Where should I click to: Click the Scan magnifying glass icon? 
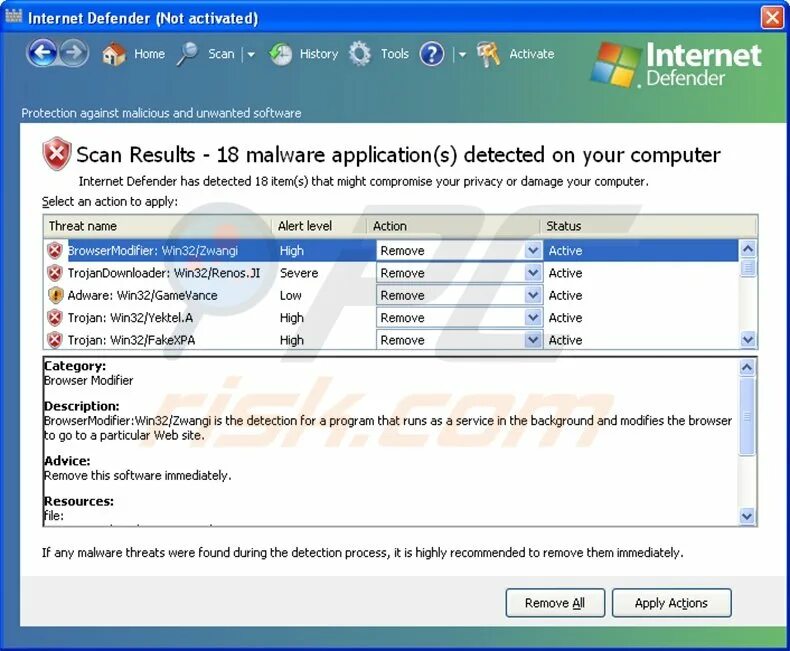[187, 54]
